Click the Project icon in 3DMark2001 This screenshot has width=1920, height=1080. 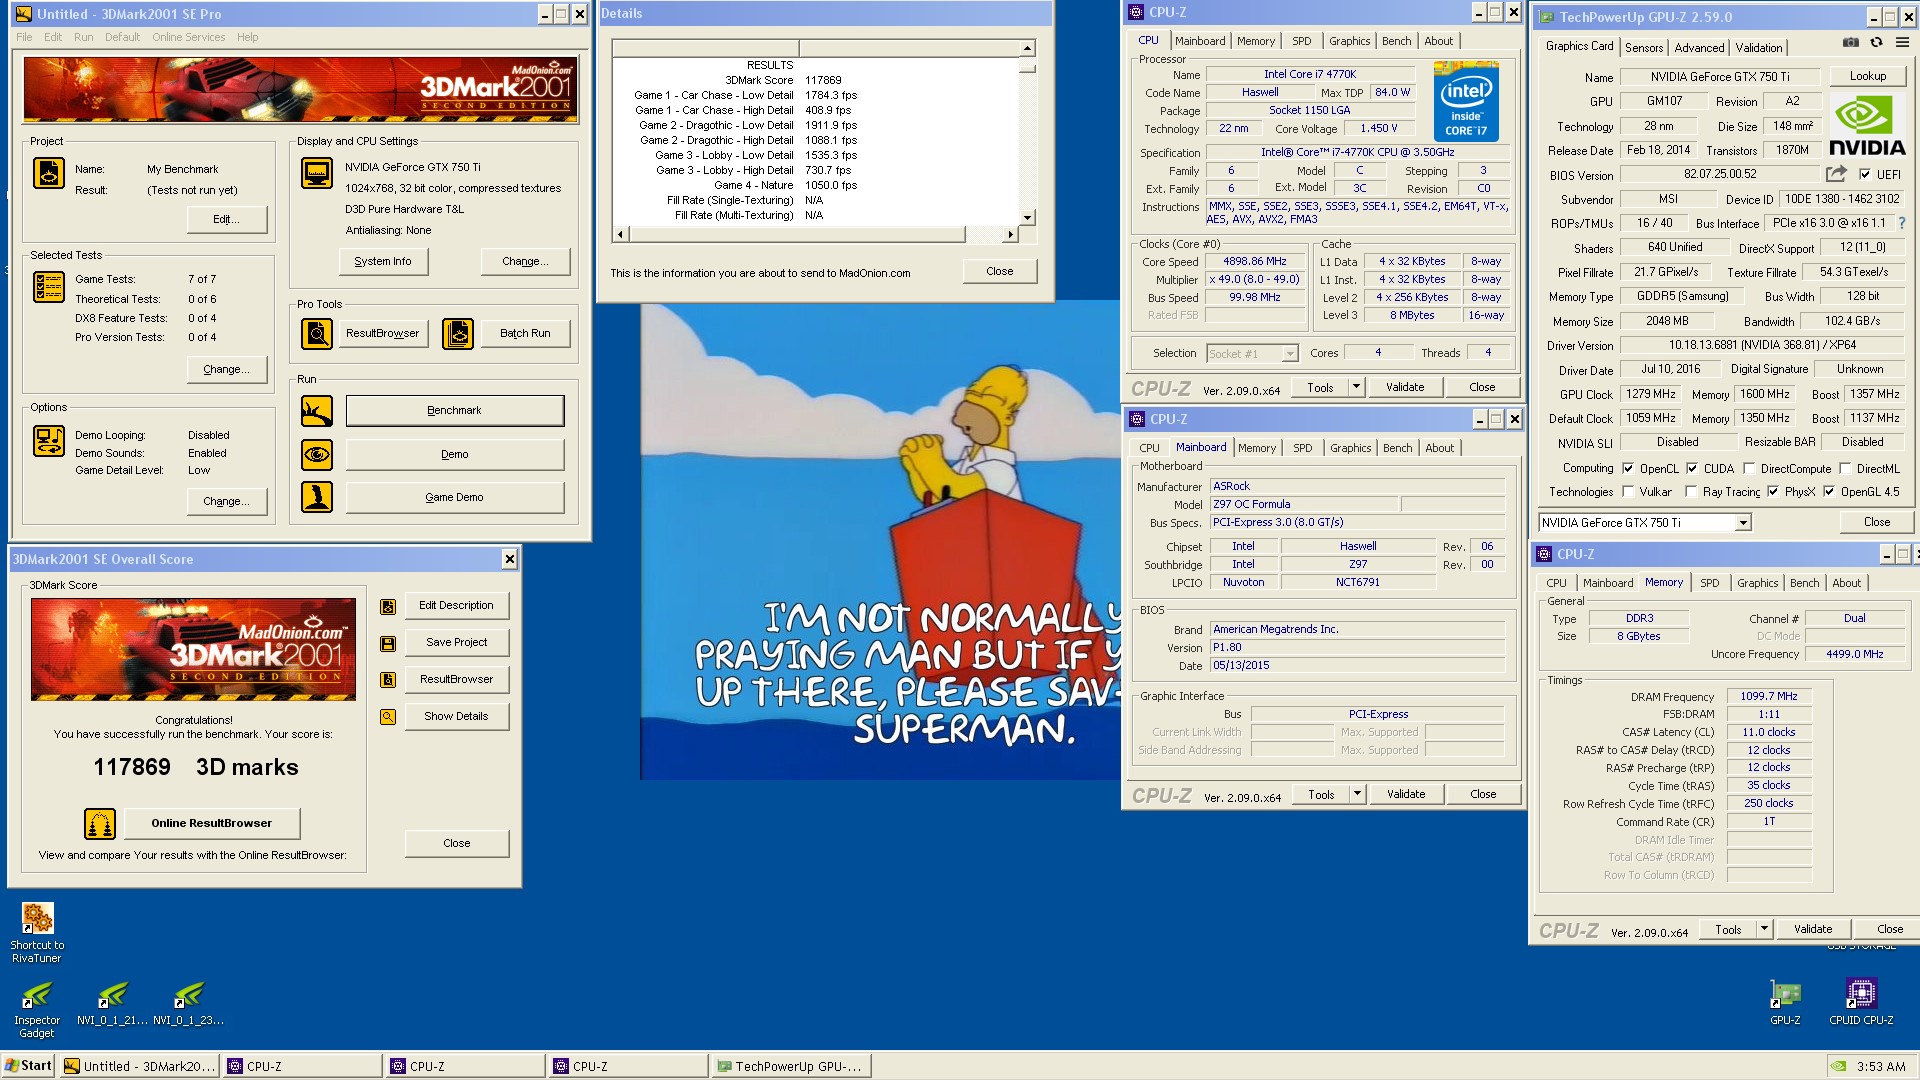pyautogui.click(x=49, y=173)
